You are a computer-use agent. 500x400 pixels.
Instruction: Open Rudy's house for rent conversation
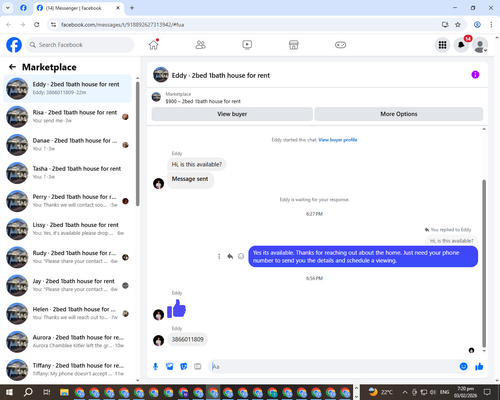[x=67, y=257]
